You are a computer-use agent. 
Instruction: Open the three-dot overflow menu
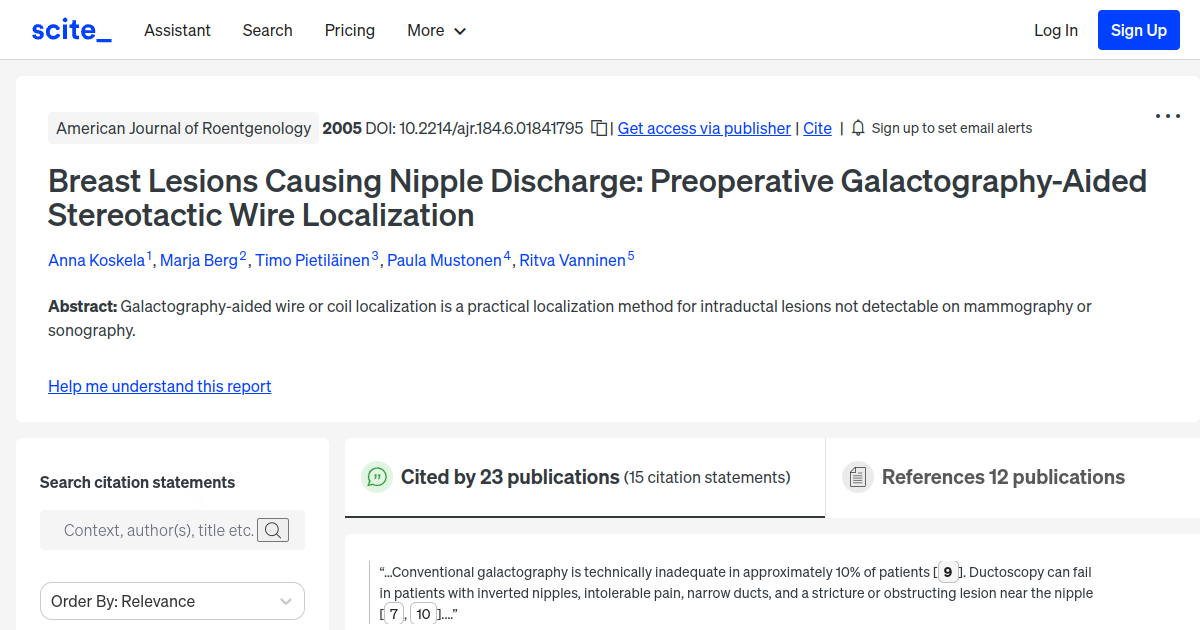1167,116
